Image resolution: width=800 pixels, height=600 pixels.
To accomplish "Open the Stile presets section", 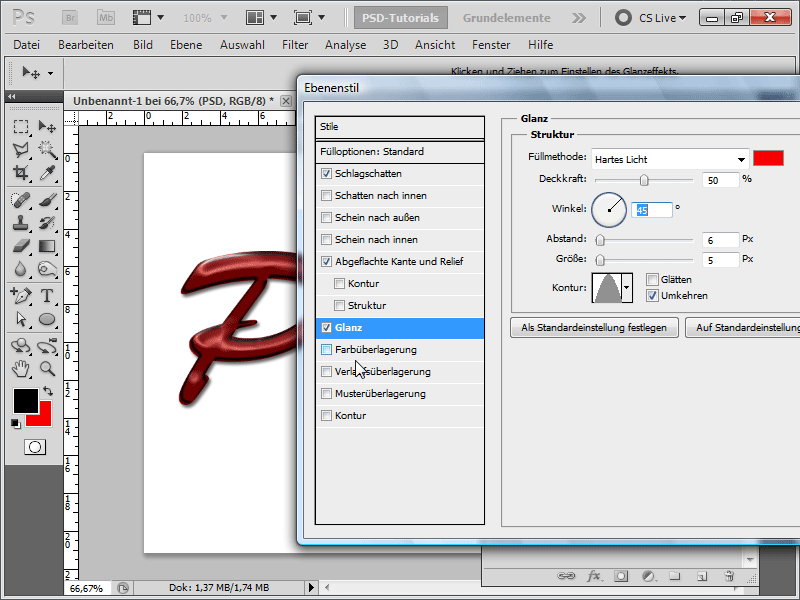I will [x=399, y=127].
